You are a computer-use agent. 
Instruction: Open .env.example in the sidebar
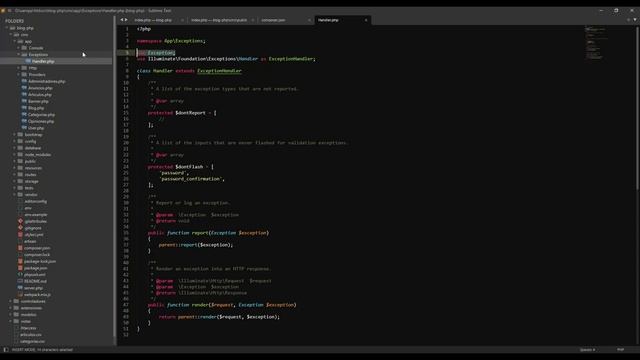point(36,215)
